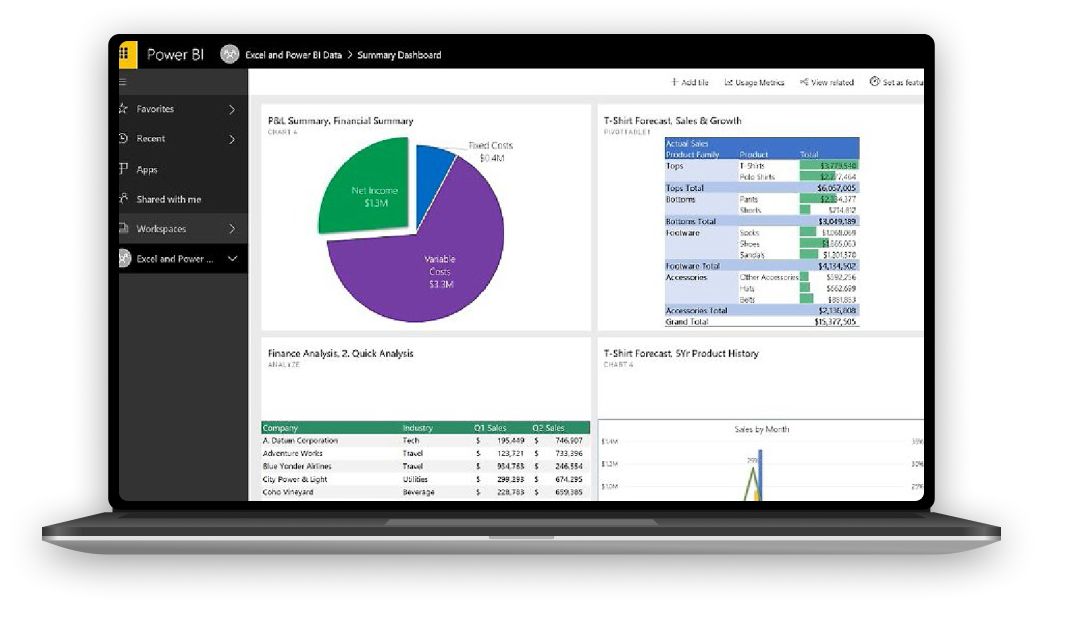
Task: Click the Shared with me person icon
Action: [123, 199]
